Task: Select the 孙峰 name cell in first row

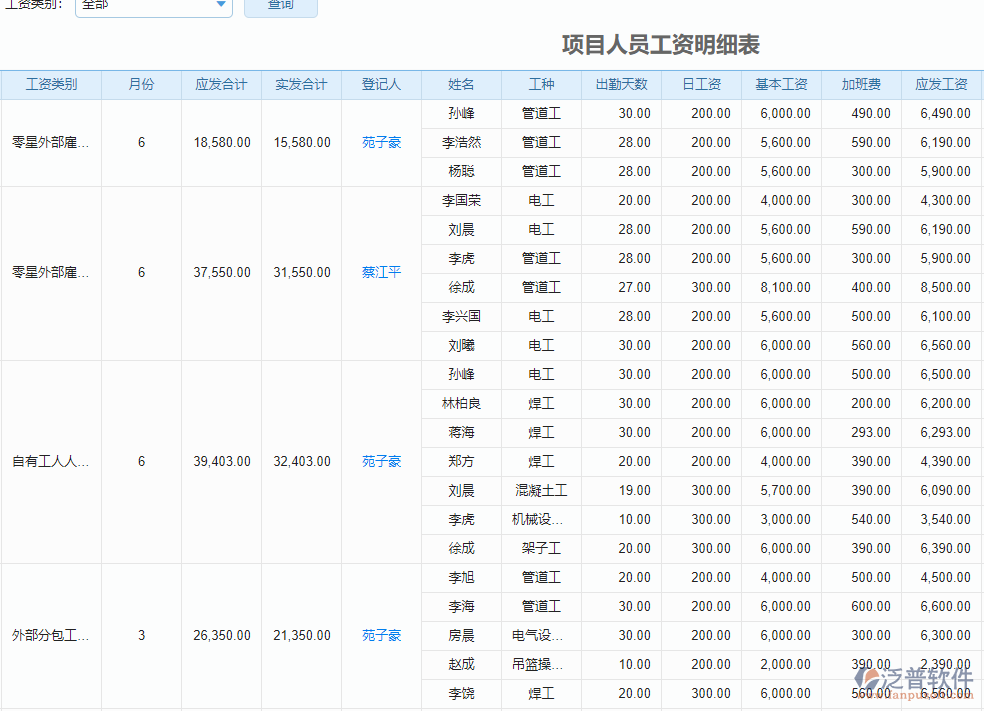Action: [461, 113]
